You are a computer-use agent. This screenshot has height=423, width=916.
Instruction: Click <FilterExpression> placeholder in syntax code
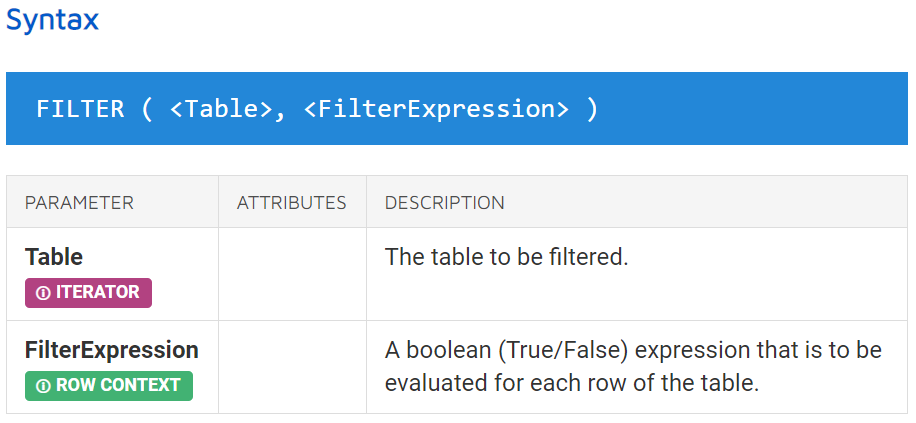pos(436,109)
